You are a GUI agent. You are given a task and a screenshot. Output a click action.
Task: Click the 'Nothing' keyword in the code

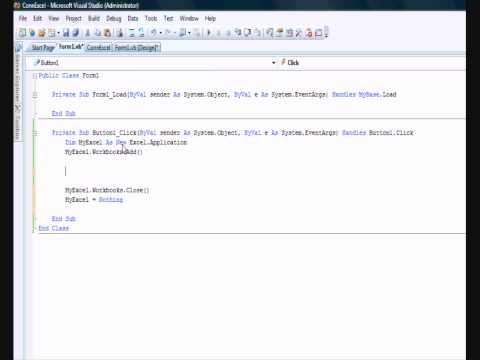click(x=111, y=200)
